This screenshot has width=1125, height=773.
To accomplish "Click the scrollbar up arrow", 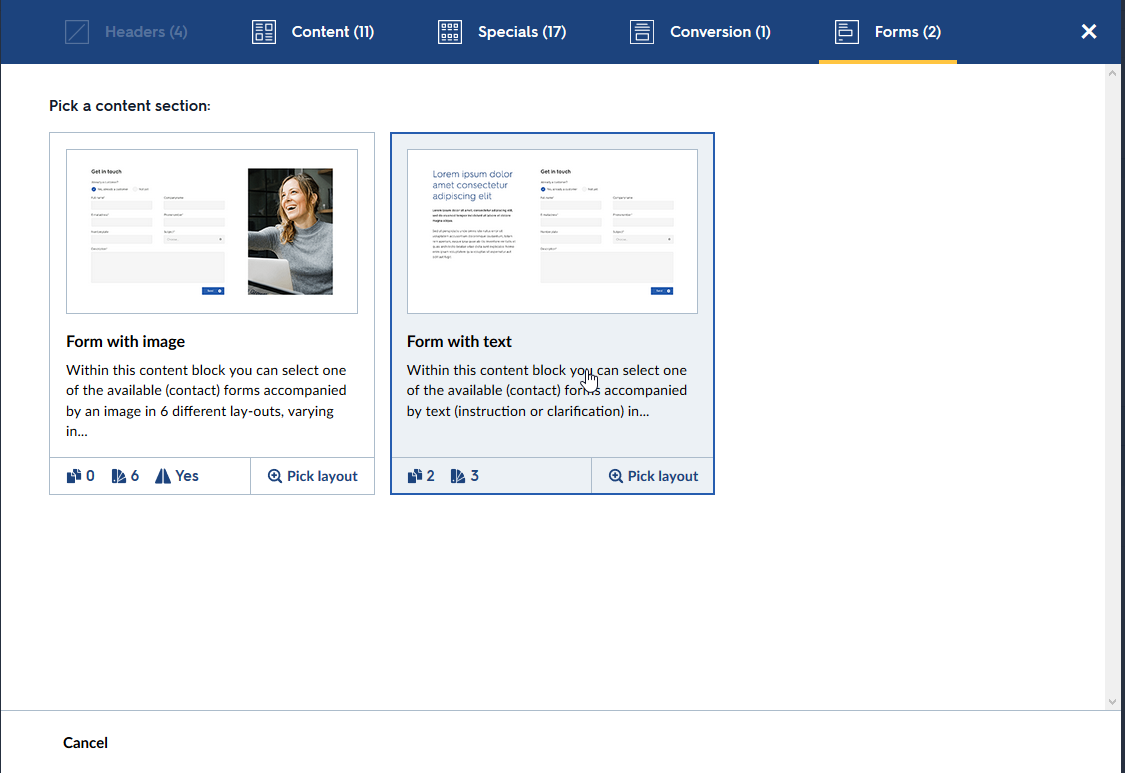I will point(1112,72).
